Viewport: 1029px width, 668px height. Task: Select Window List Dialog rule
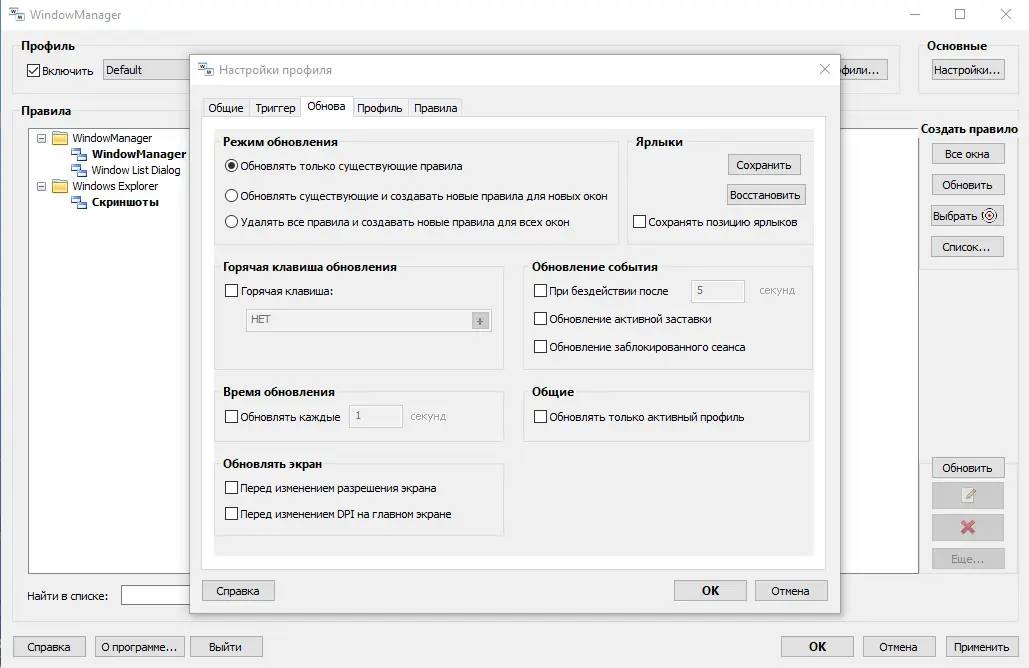(136, 170)
